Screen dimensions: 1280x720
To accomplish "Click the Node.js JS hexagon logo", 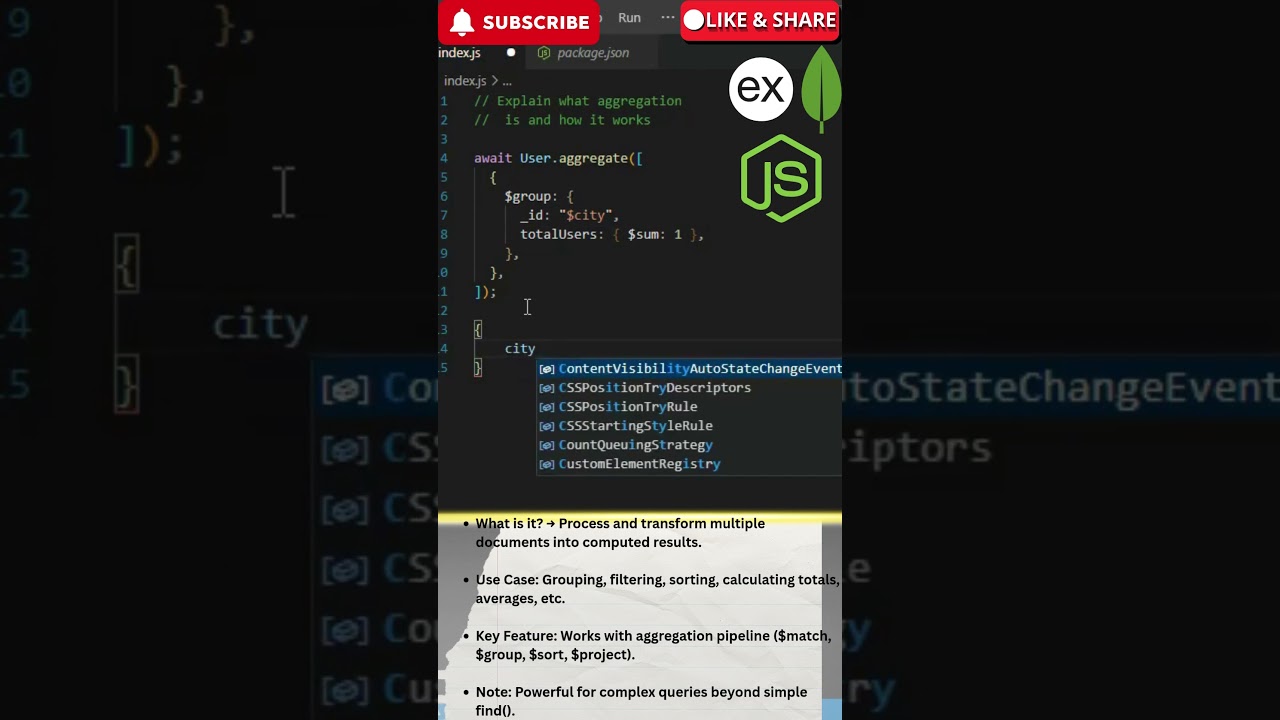I will click(x=781, y=178).
